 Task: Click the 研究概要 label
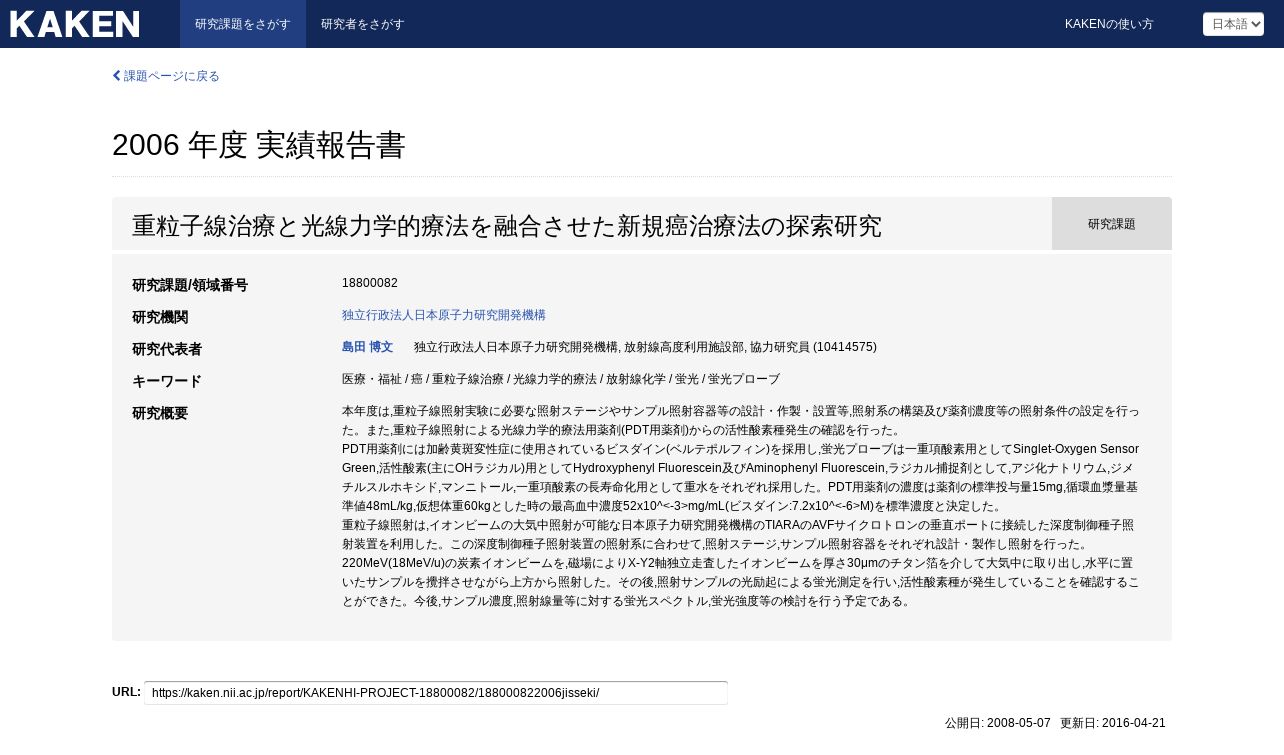coord(160,413)
